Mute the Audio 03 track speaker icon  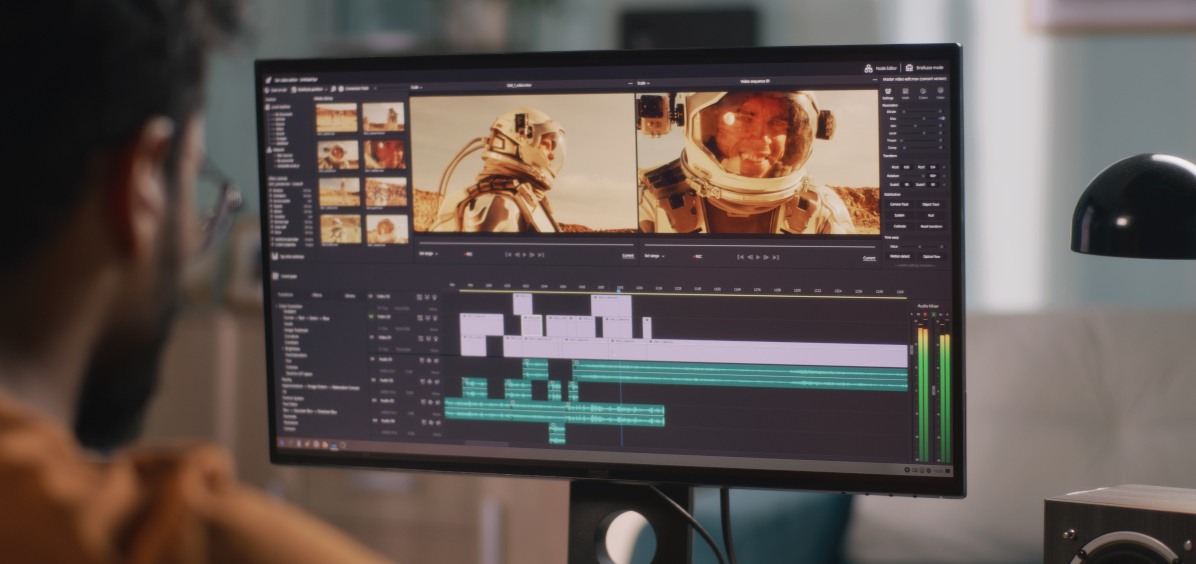coord(438,402)
